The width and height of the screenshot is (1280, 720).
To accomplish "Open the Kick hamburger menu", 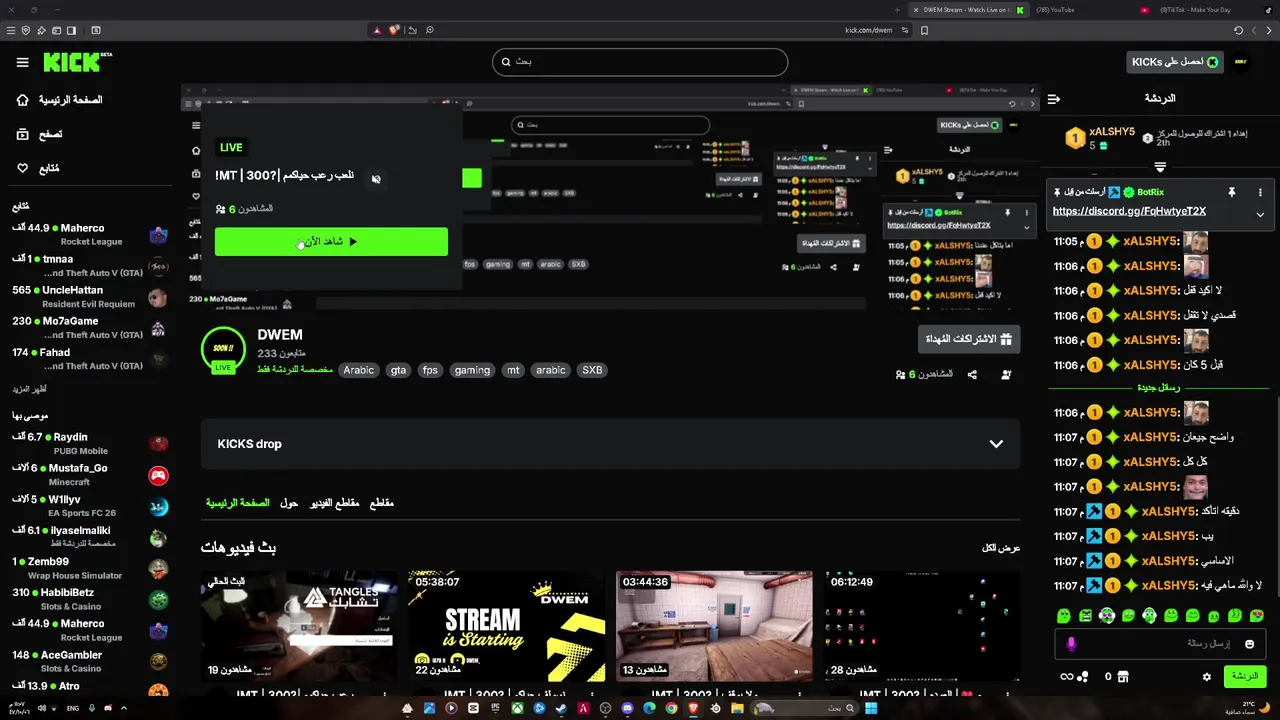I will click(x=22, y=62).
